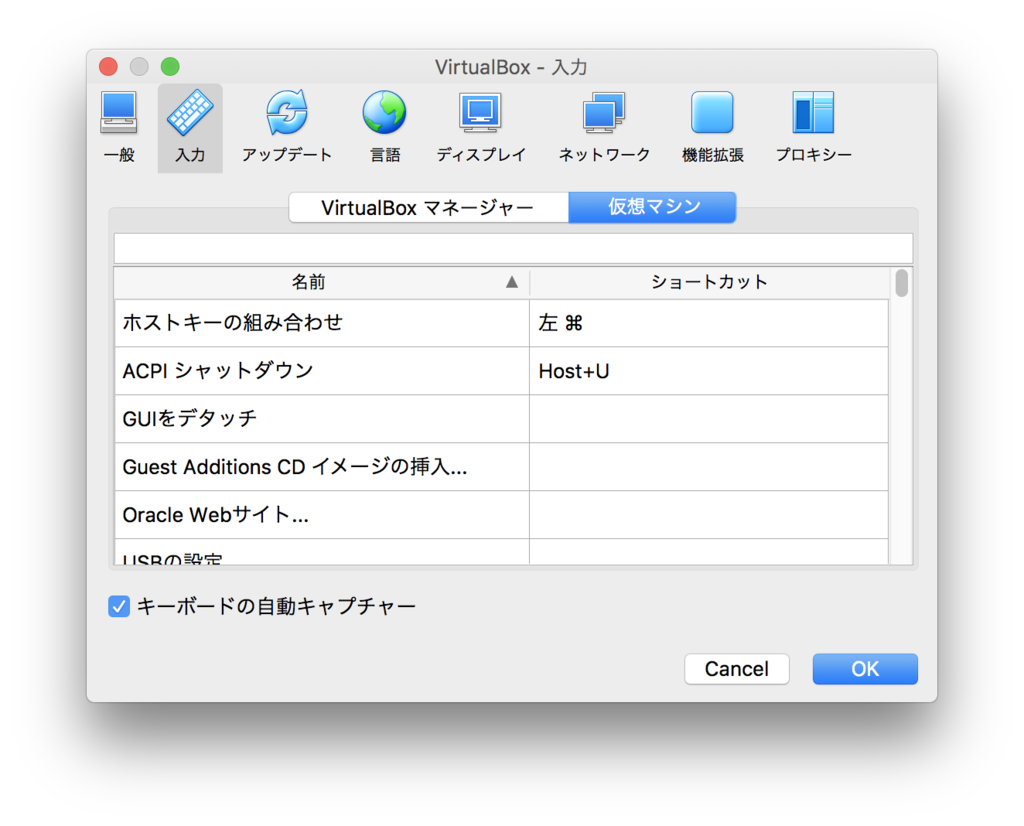
Task: Click the ショートカット column header
Action: pyautogui.click(x=709, y=282)
